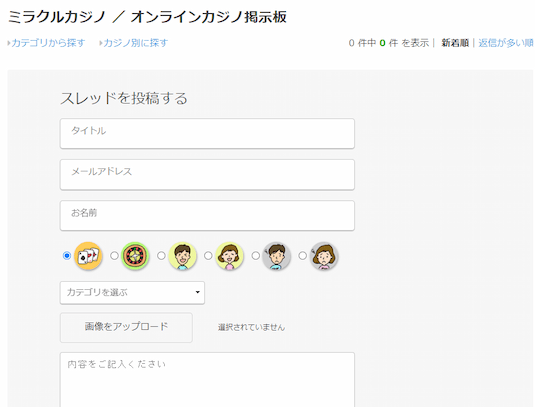This screenshot has height=407, width=535.
Task: Toggle radio button for playing cards avatar
Action: coord(67,256)
